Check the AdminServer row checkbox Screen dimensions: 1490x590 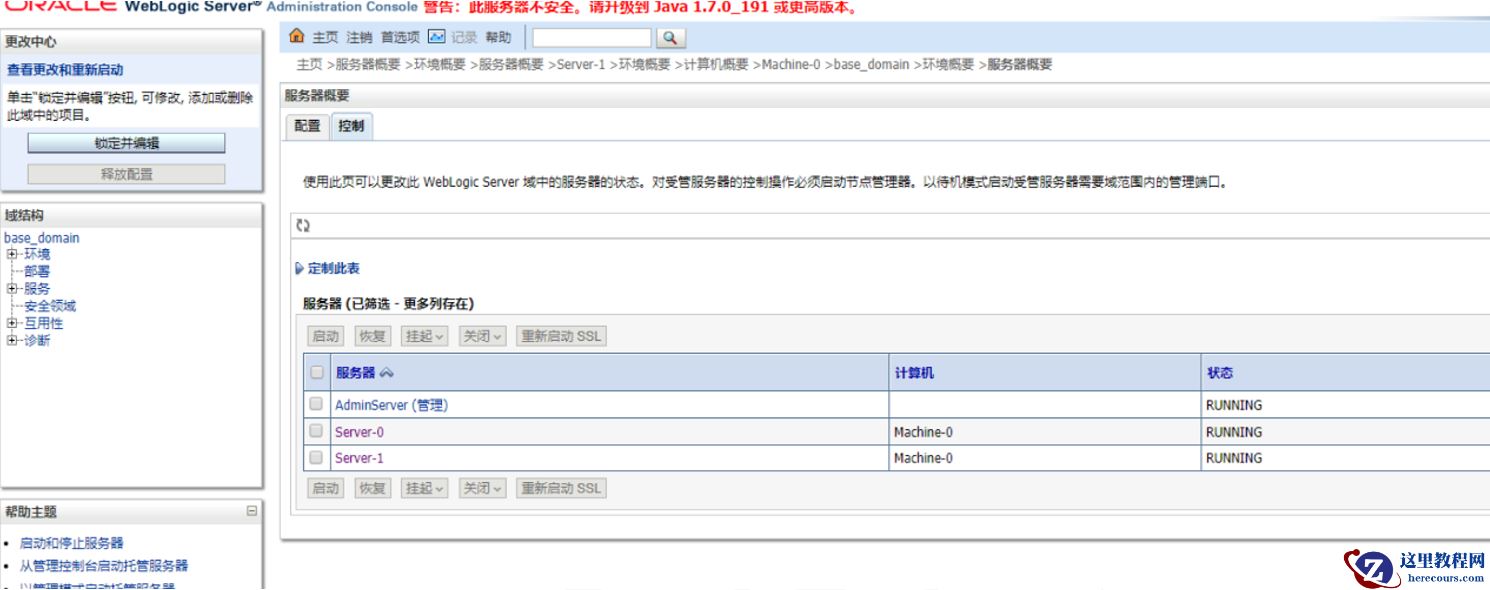pyautogui.click(x=317, y=405)
